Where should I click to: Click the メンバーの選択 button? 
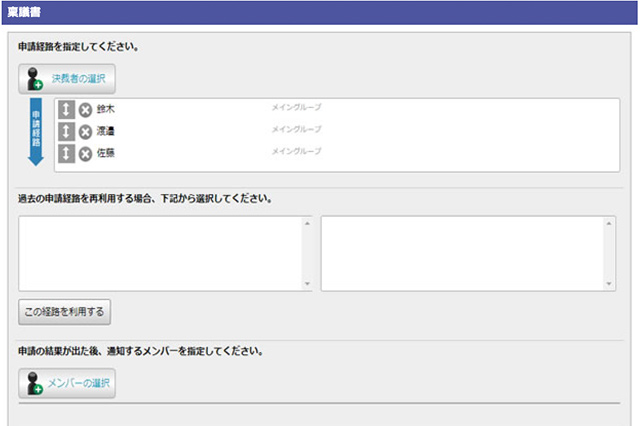pos(67,383)
